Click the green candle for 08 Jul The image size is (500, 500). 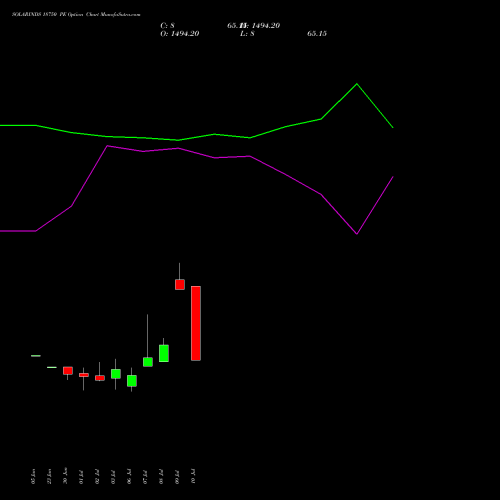tap(164, 353)
